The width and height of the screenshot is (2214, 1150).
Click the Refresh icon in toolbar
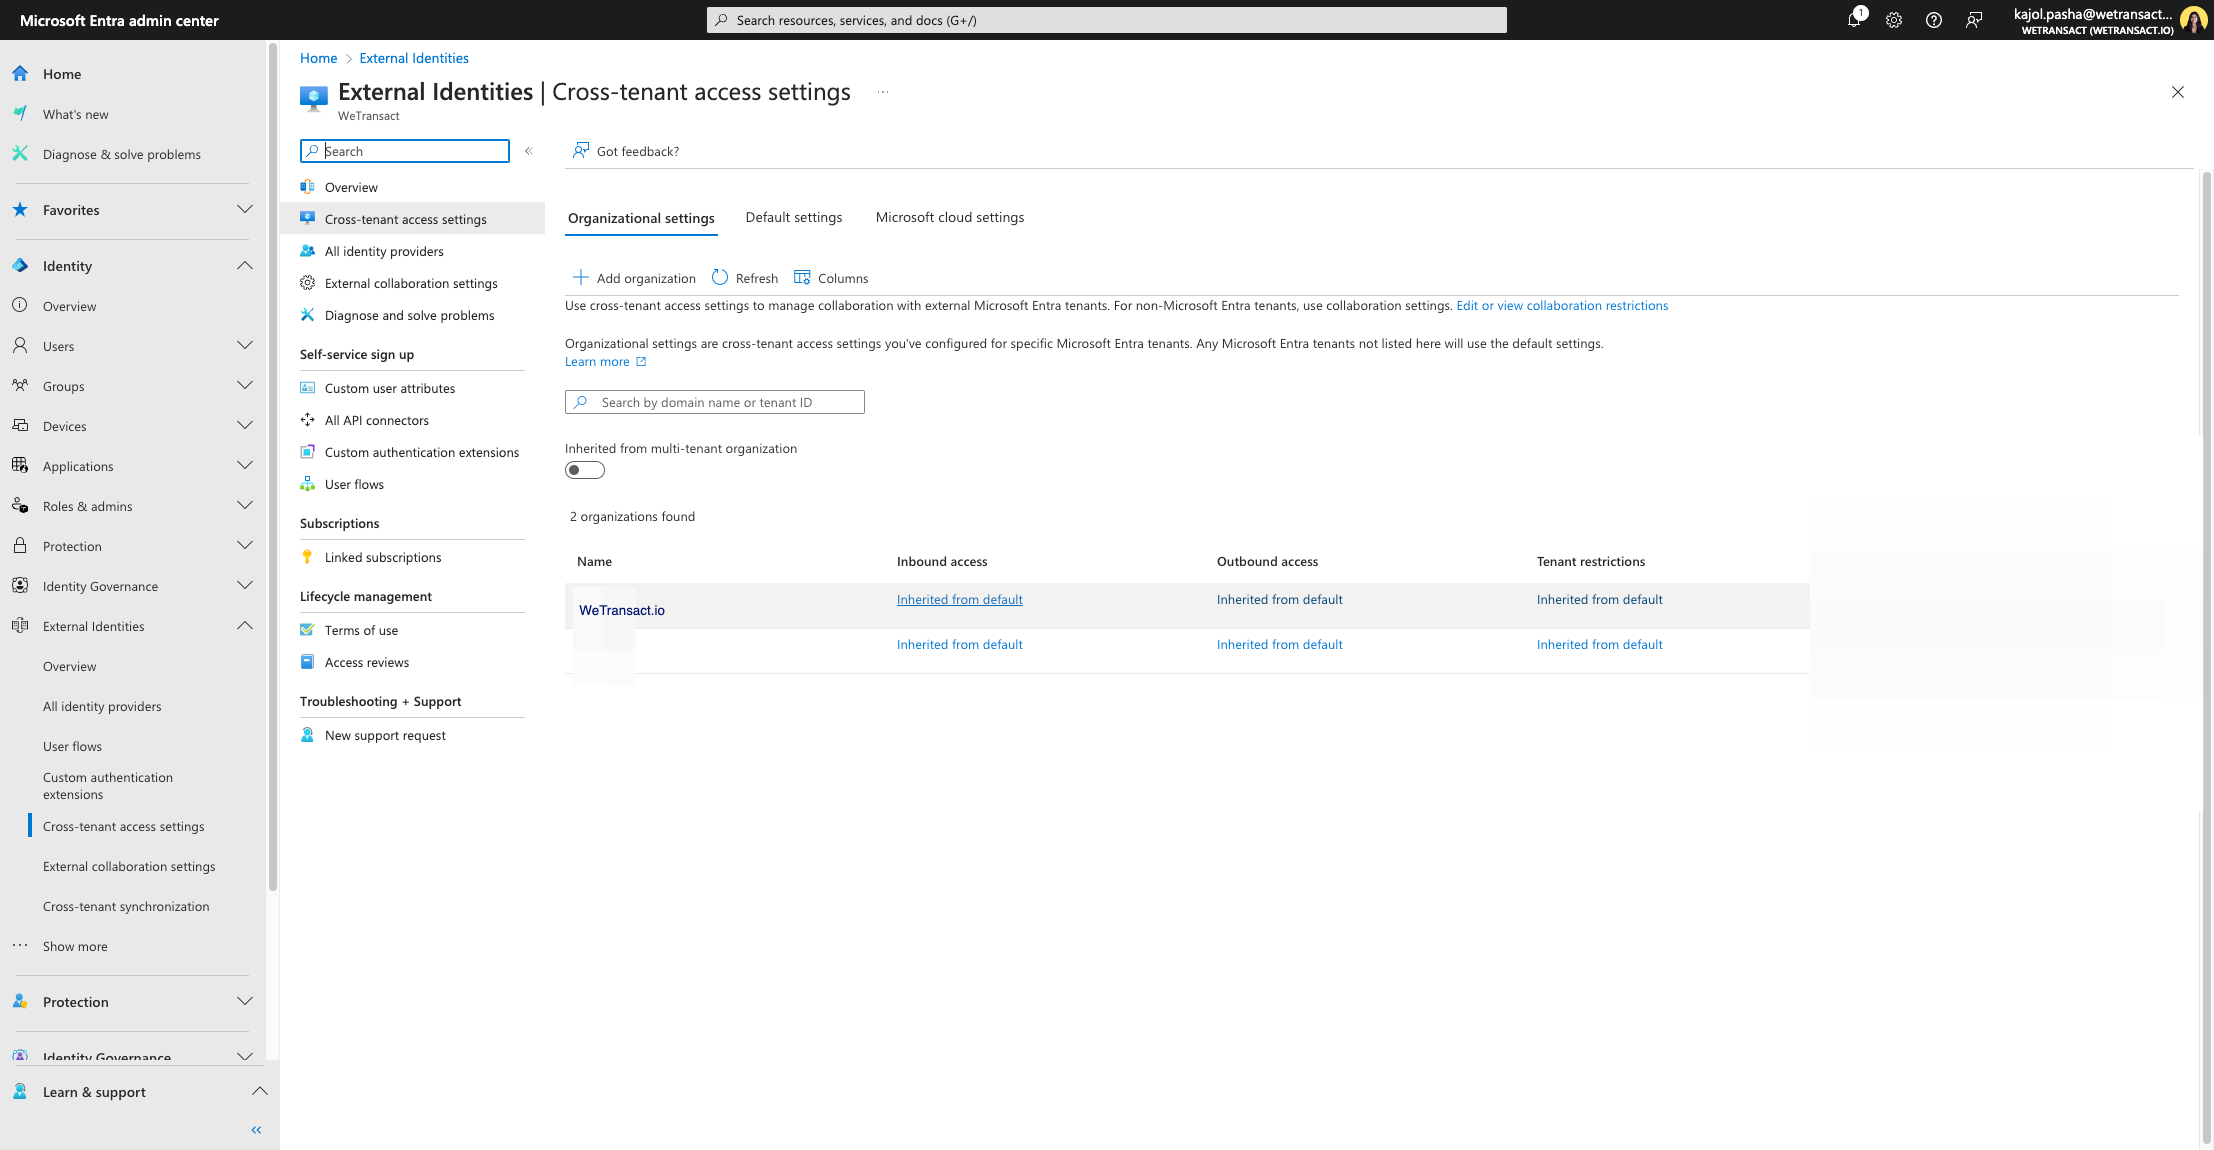click(720, 278)
